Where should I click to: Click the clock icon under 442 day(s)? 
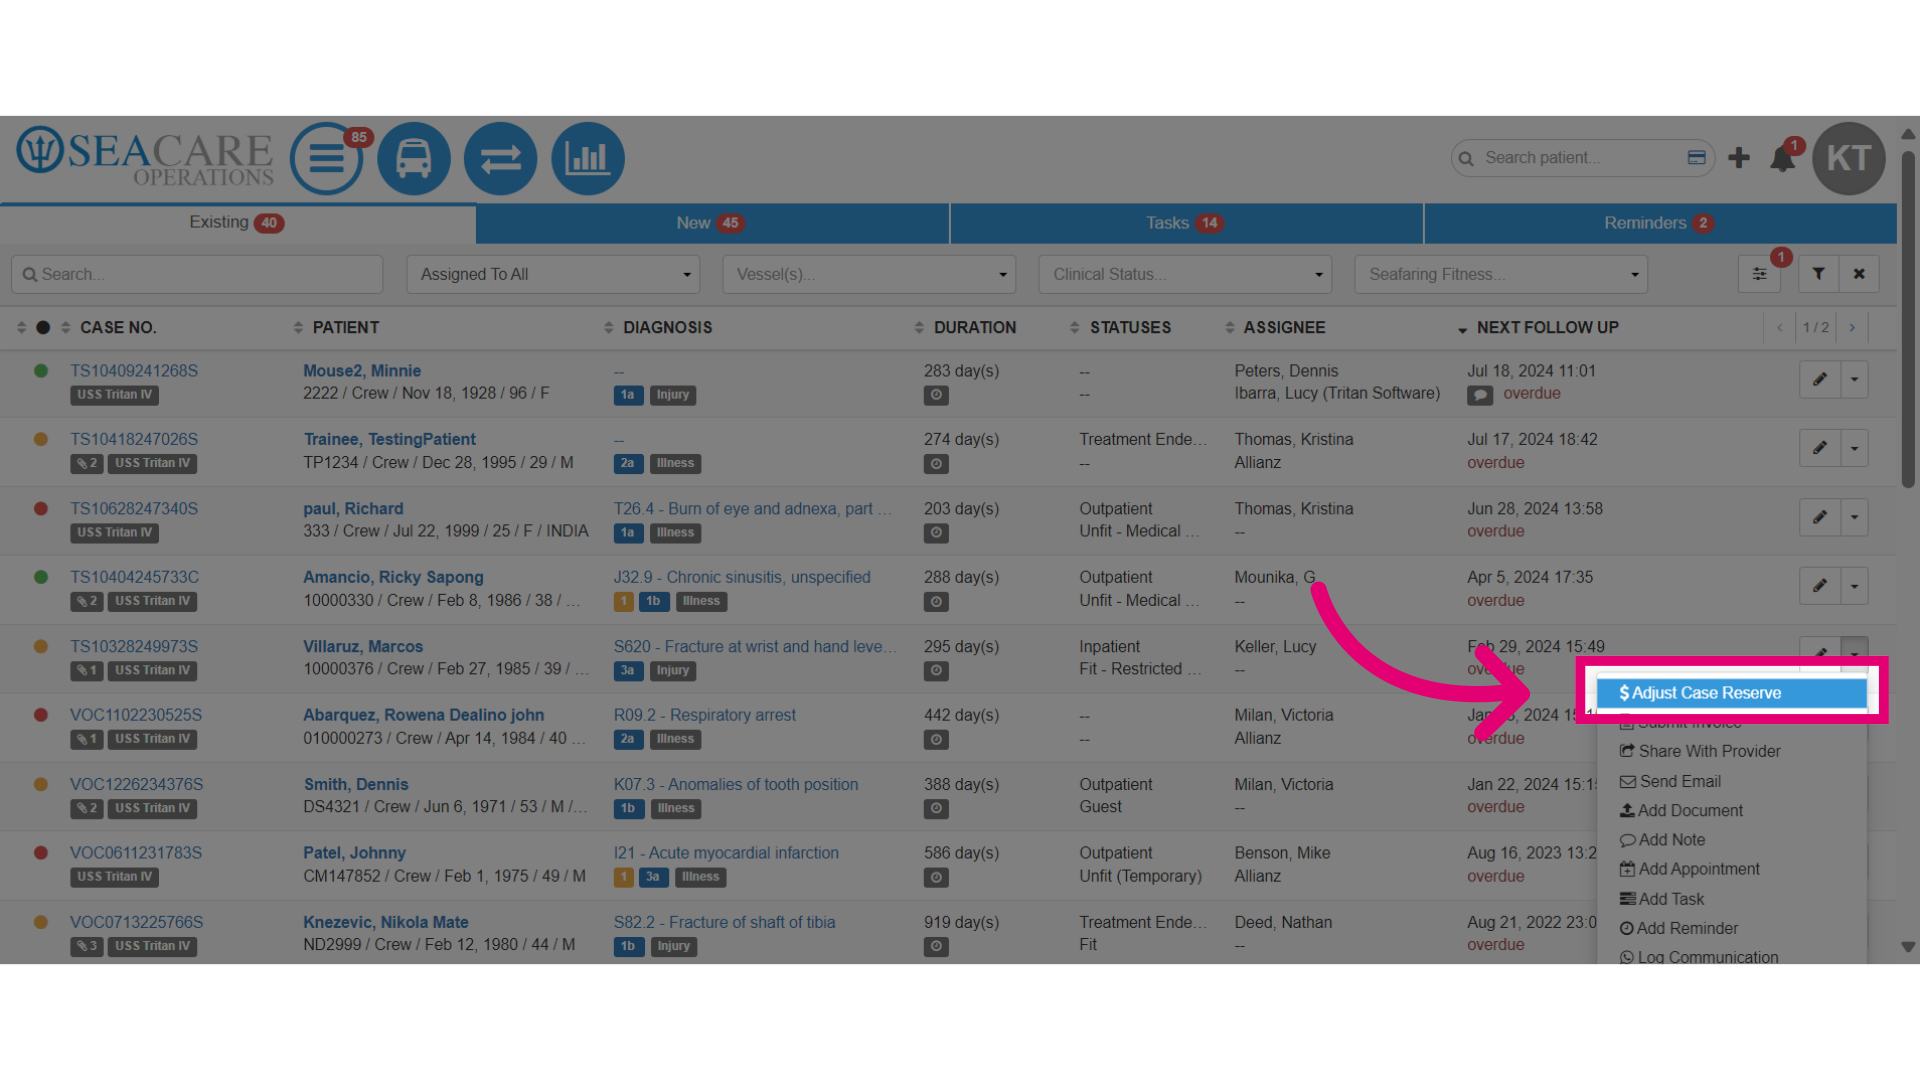coord(936,740)
